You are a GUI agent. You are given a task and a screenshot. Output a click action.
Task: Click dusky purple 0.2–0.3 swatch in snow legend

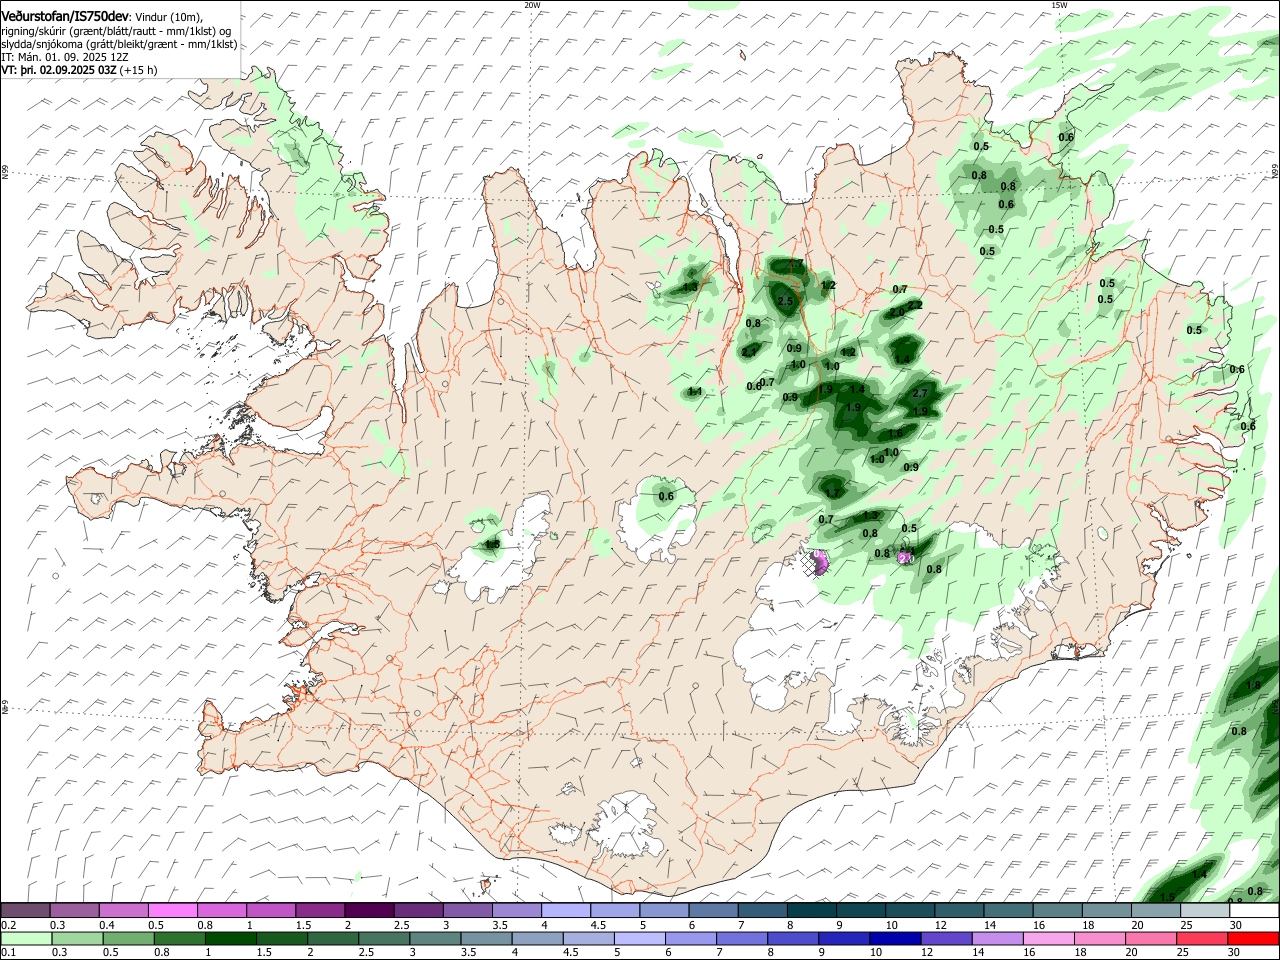[x=25, y=911]
